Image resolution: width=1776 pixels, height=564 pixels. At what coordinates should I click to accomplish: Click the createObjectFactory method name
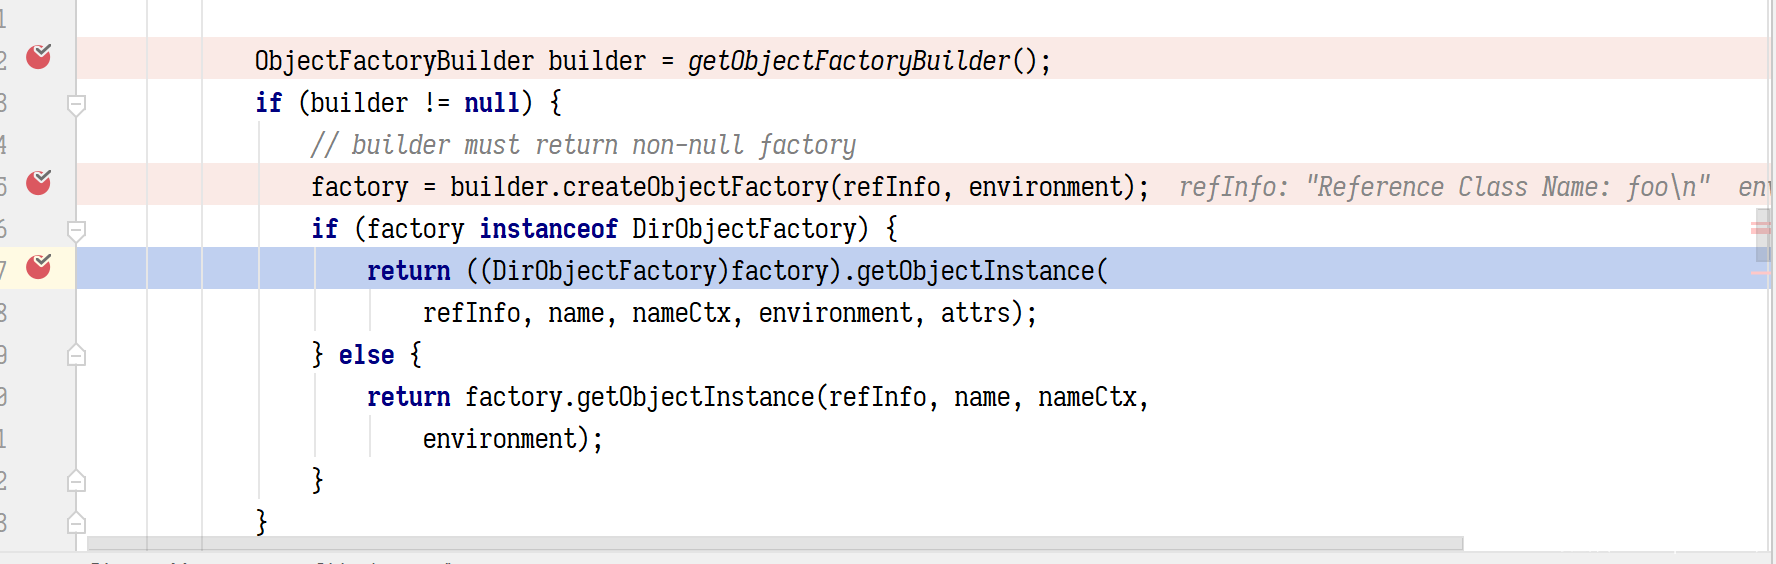tap(695, 187)
